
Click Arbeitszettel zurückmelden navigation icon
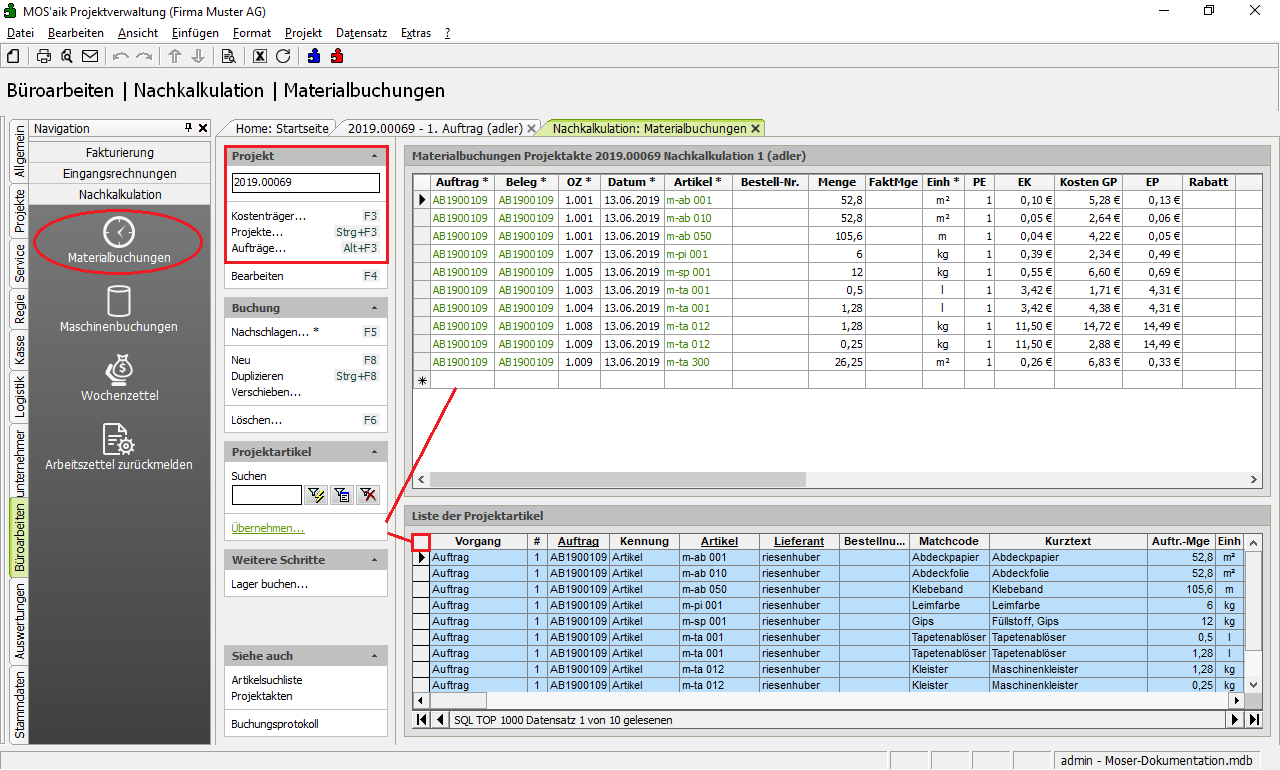[x=119, y=446]
